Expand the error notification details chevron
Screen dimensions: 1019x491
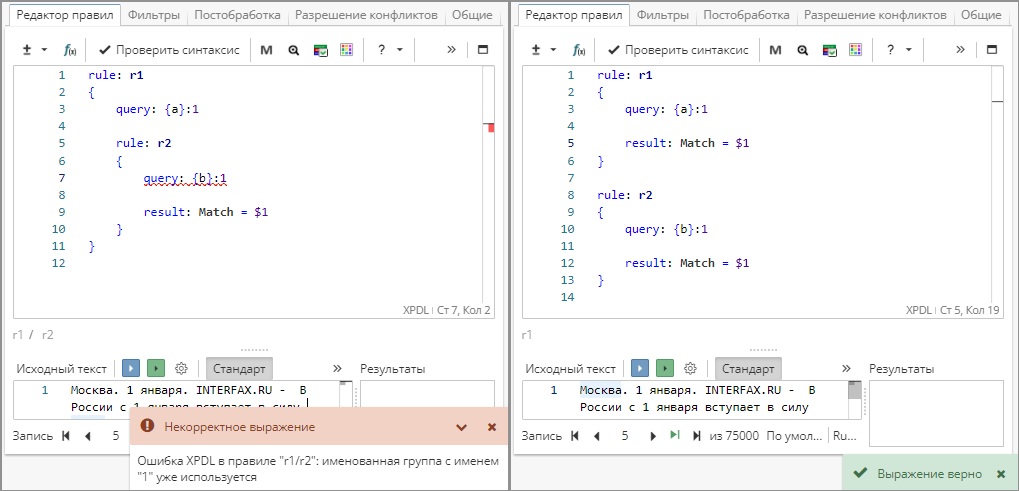coord(461,427)
